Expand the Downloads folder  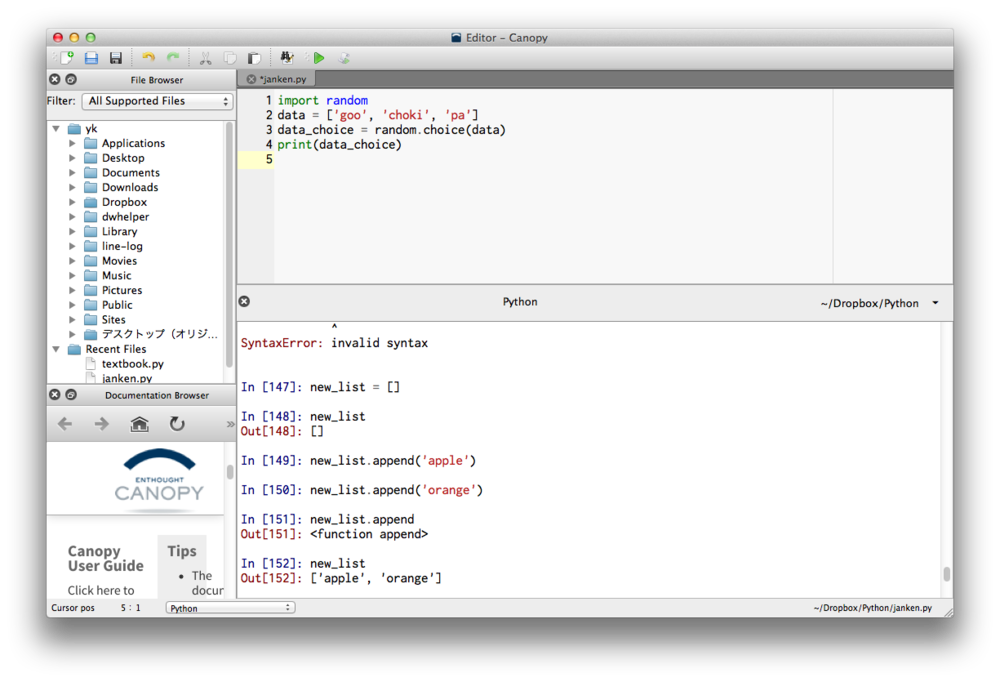(x=72, y=188)
